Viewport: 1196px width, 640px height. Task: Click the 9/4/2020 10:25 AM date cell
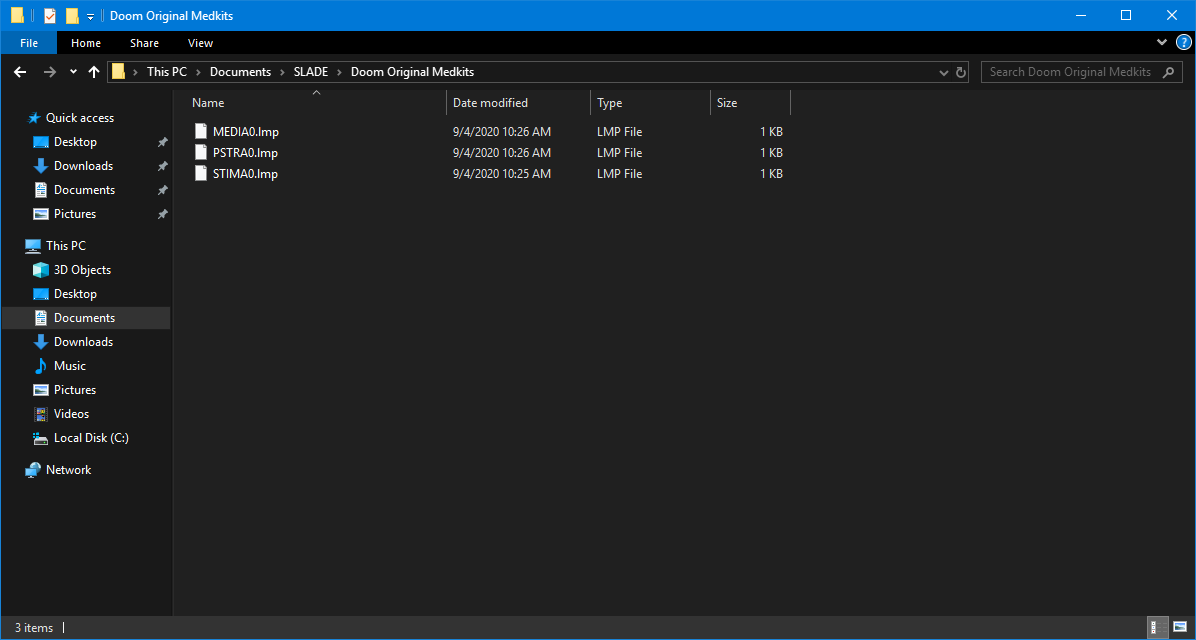502,174
